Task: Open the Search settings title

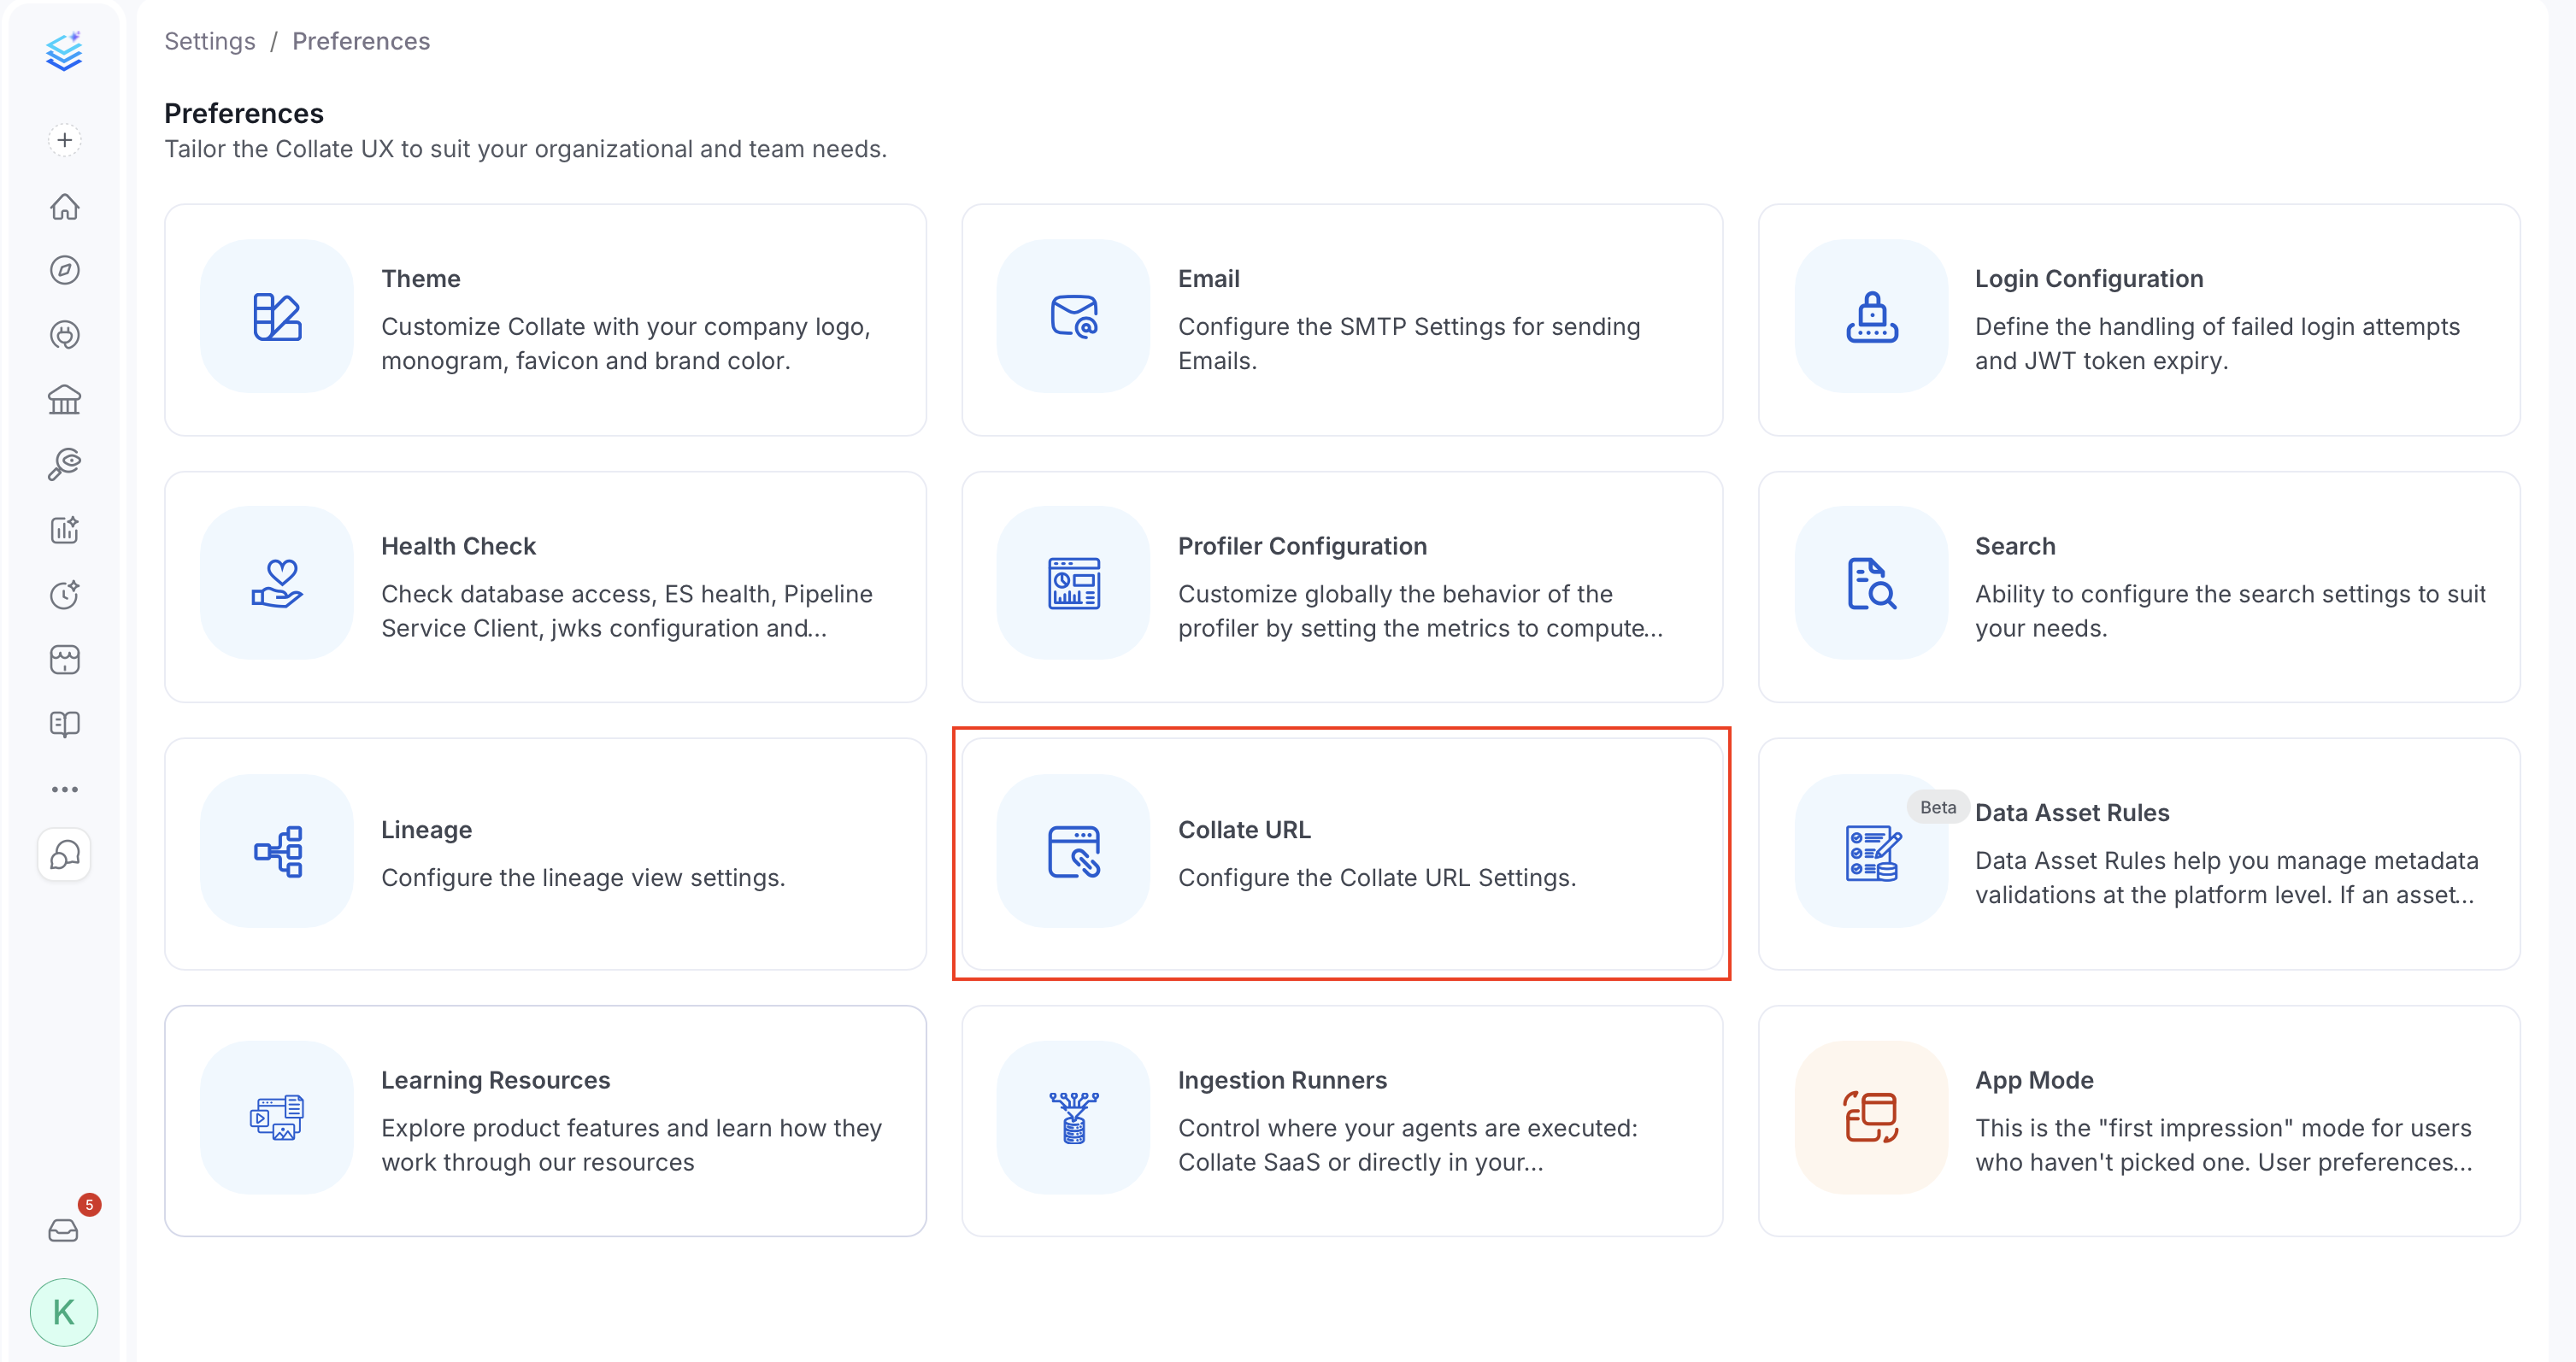Action: (x=2015, y=546)
